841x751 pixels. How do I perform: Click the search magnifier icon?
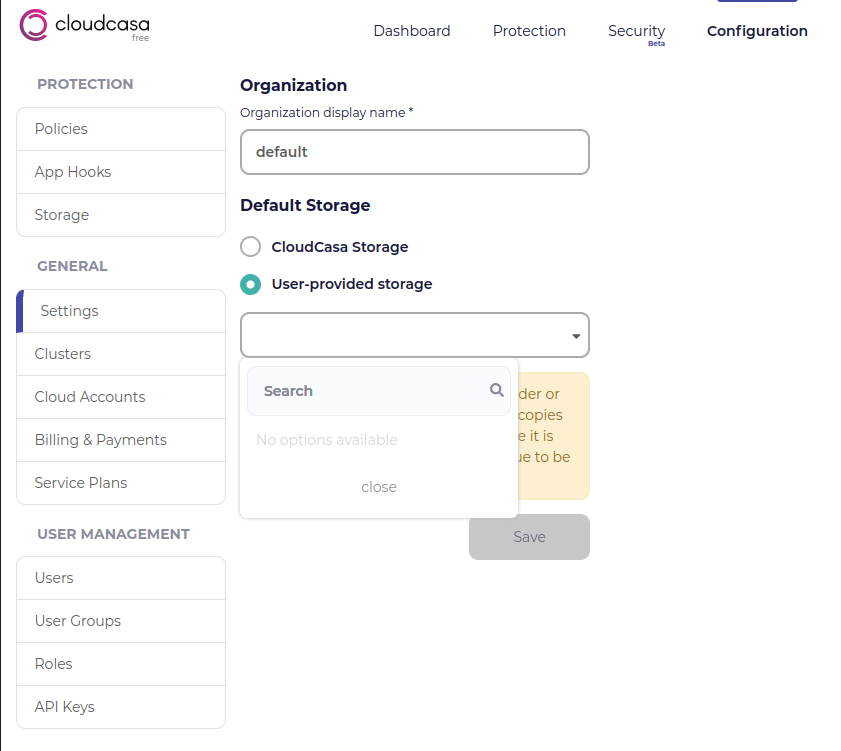[x=497, y=390]
